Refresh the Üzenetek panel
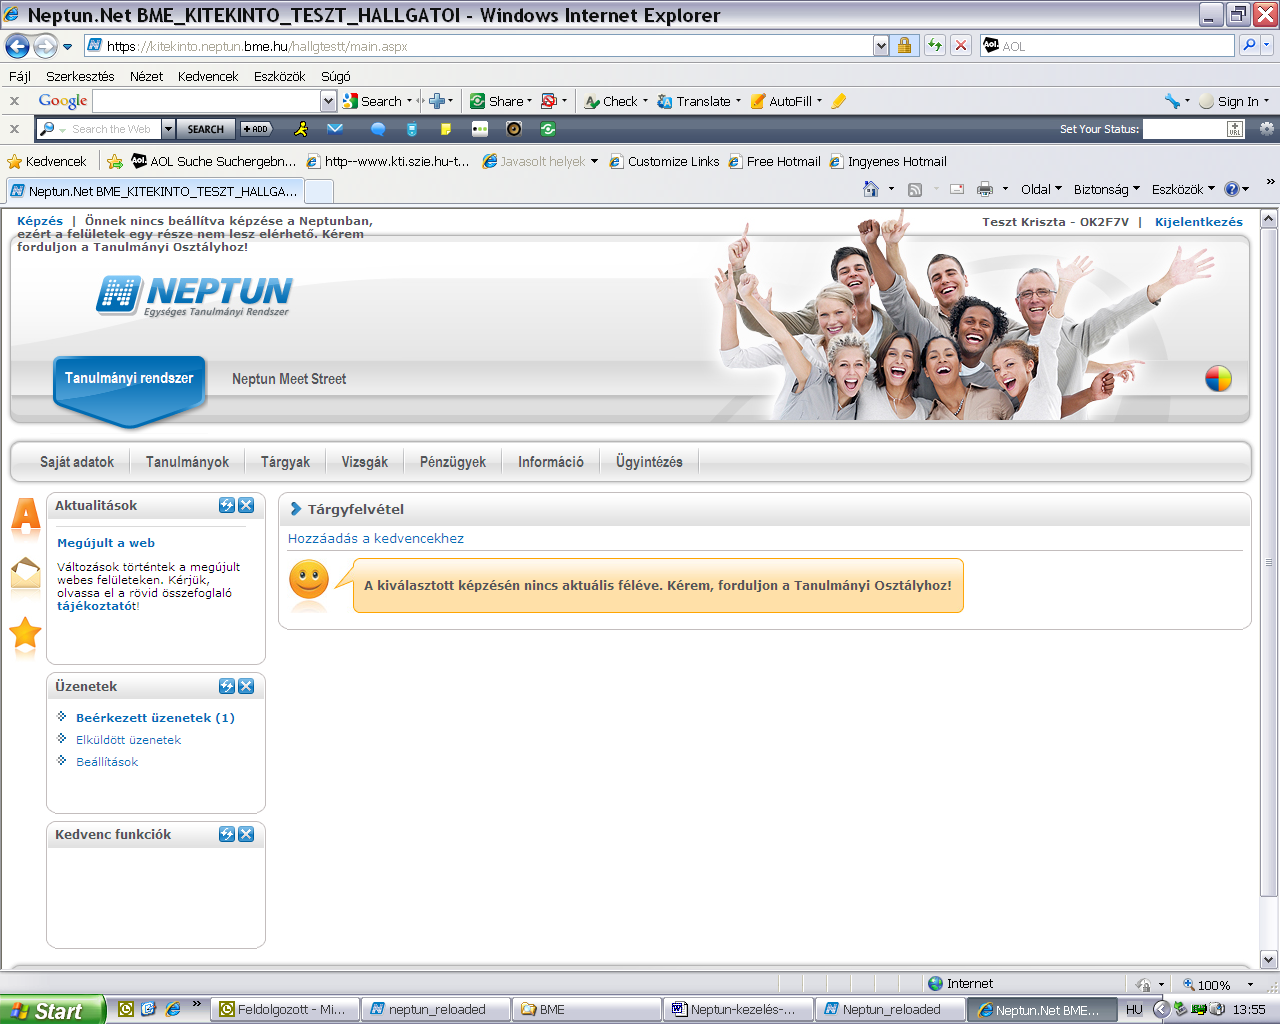1280x1024 pixels. [227, 687]
